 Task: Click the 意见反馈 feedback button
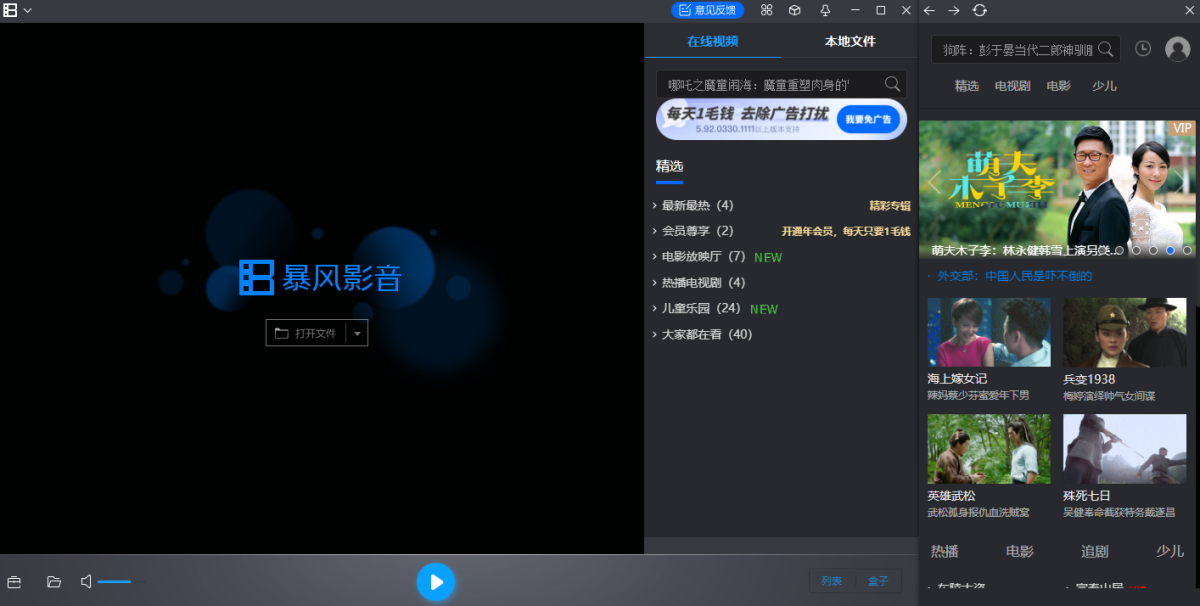click(x=708, y=10)
